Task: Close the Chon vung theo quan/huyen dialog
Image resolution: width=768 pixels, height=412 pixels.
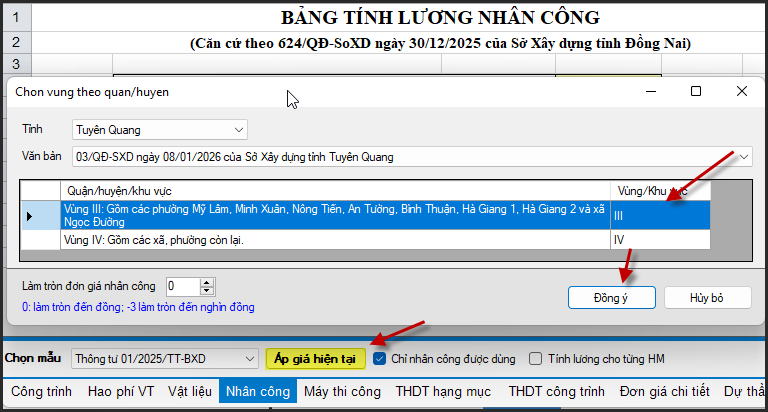Action: (741, 91)
